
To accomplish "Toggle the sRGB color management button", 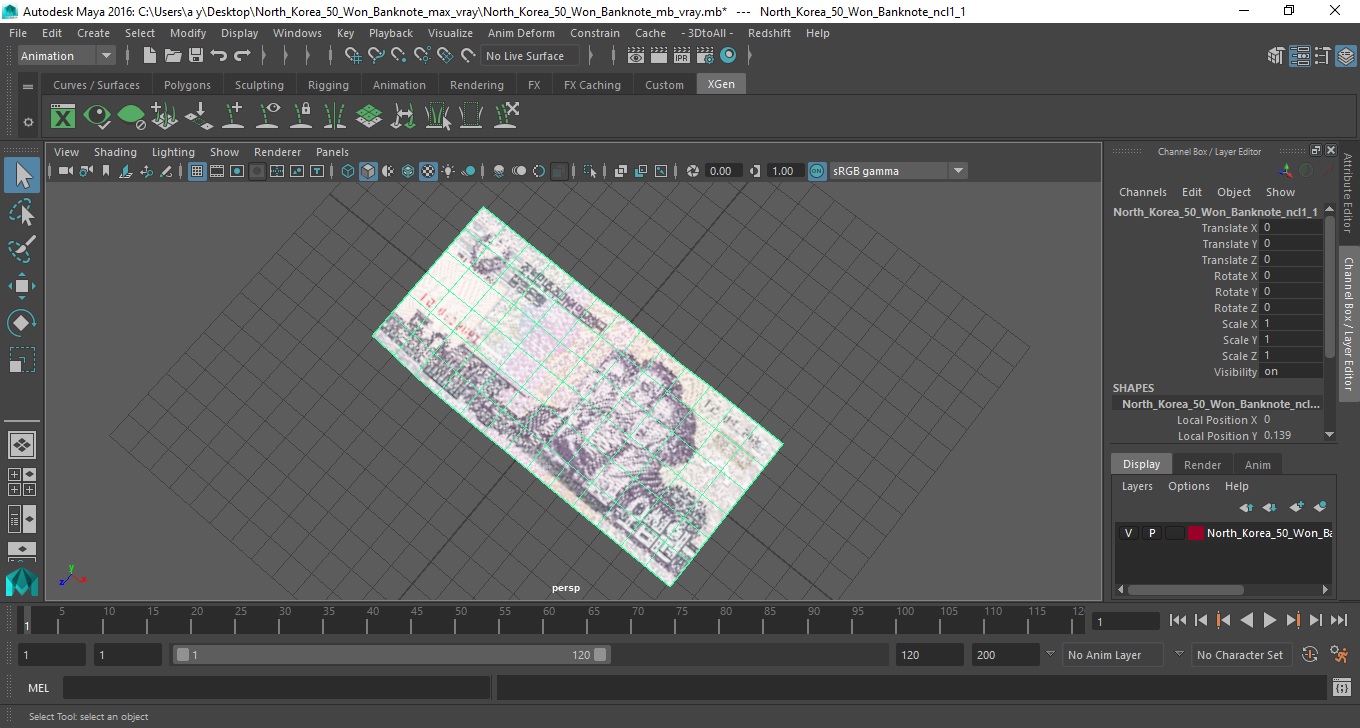I will 817,171.
